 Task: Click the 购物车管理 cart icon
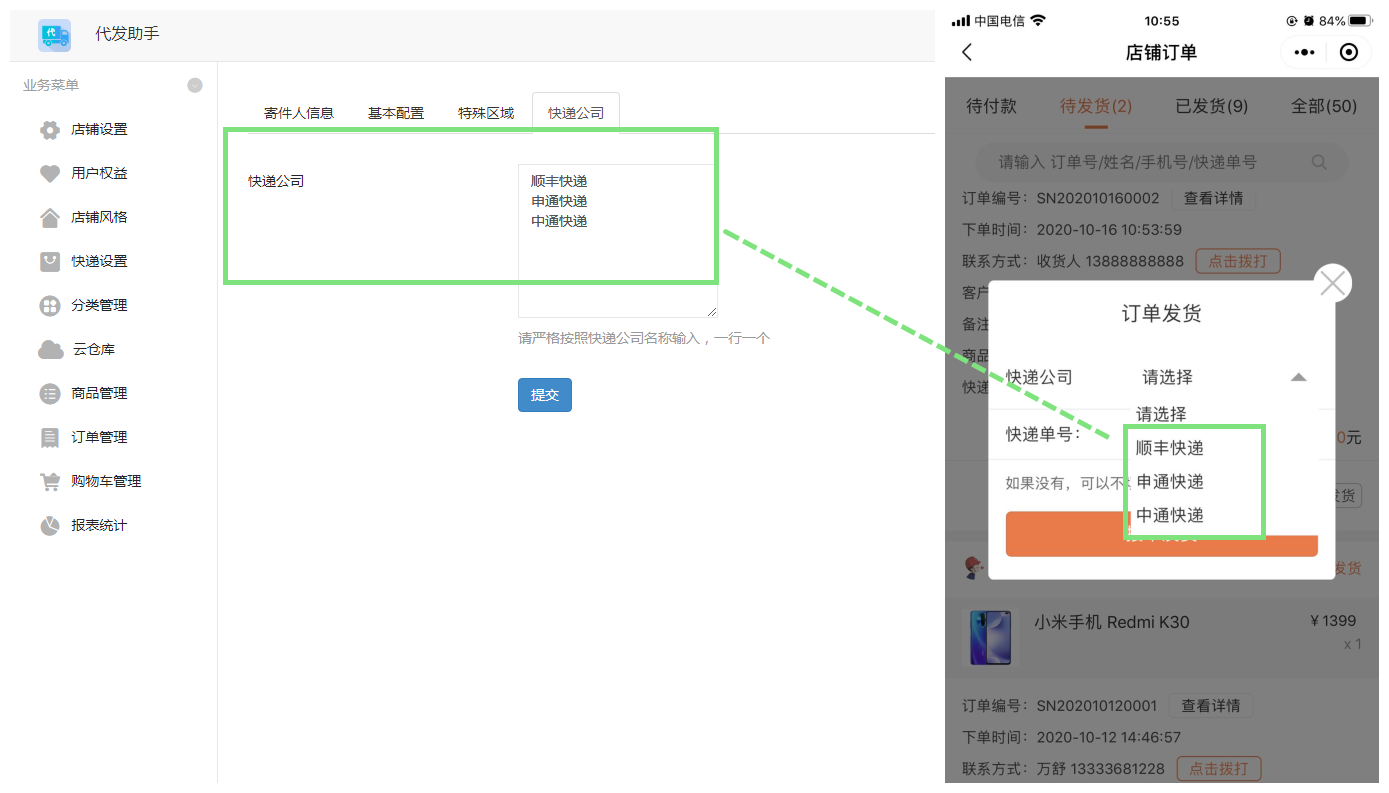[50, 482]
